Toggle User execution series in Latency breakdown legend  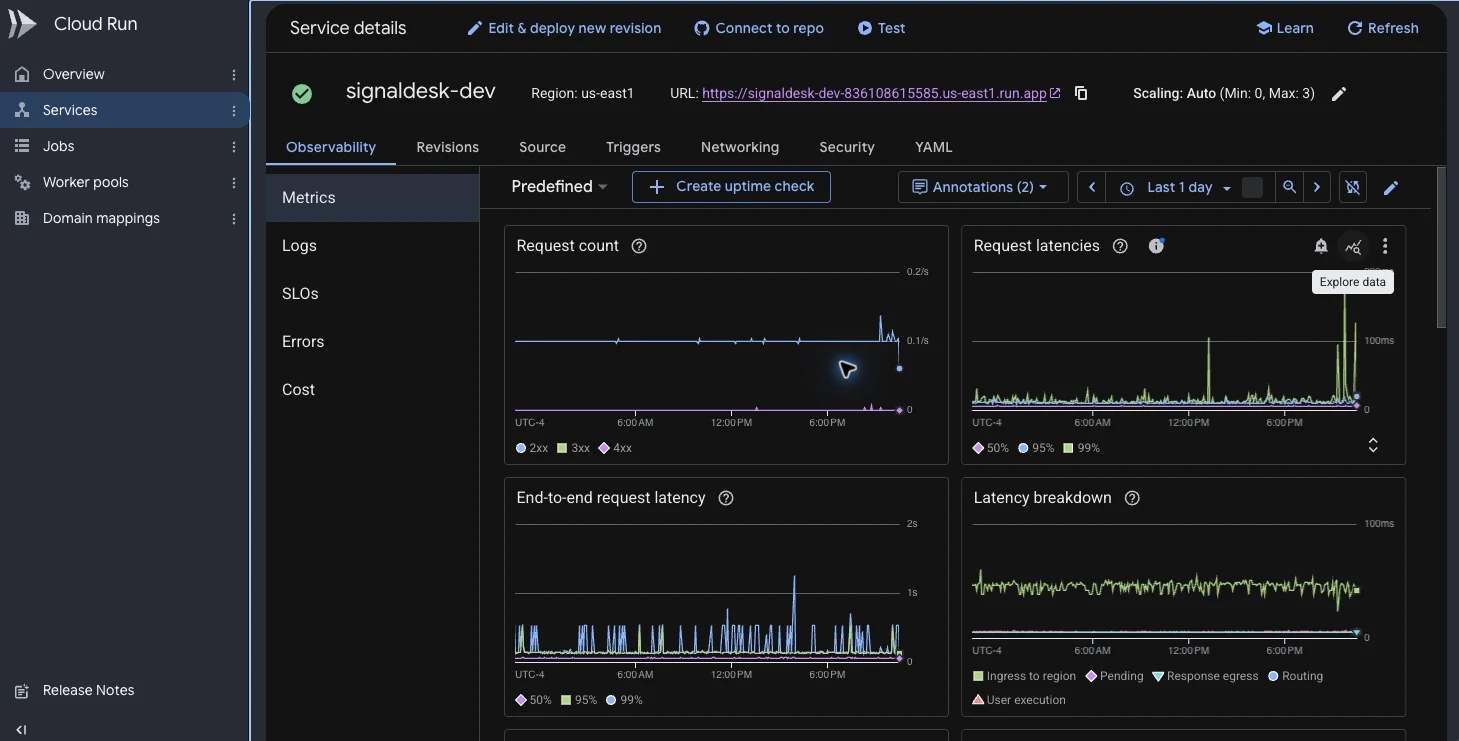point(1019,700)
